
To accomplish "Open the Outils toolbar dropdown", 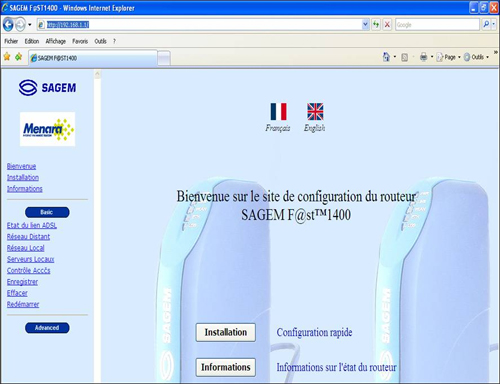I will (477, 57).
